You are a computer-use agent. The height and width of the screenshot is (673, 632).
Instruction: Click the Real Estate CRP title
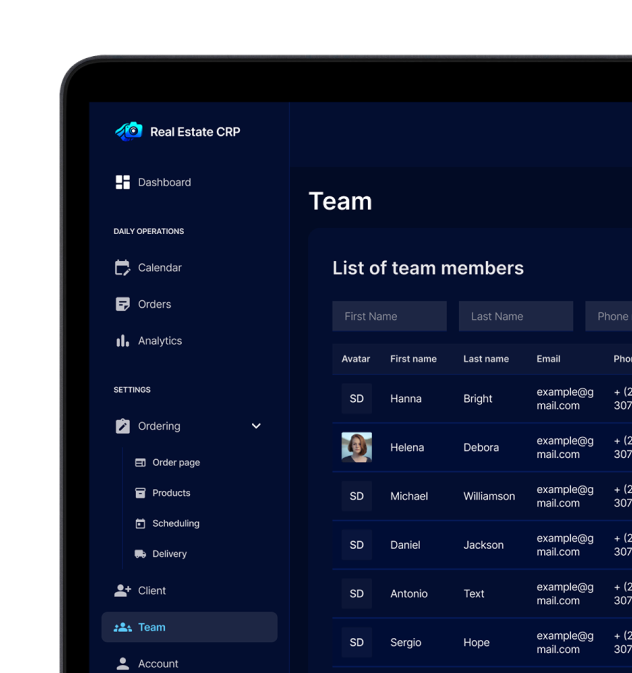coord(195,132)
